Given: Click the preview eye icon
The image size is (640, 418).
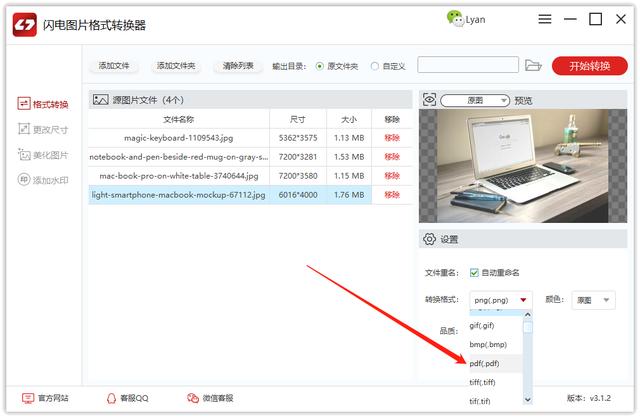Looking at the screenshot, I should (429, 99).
